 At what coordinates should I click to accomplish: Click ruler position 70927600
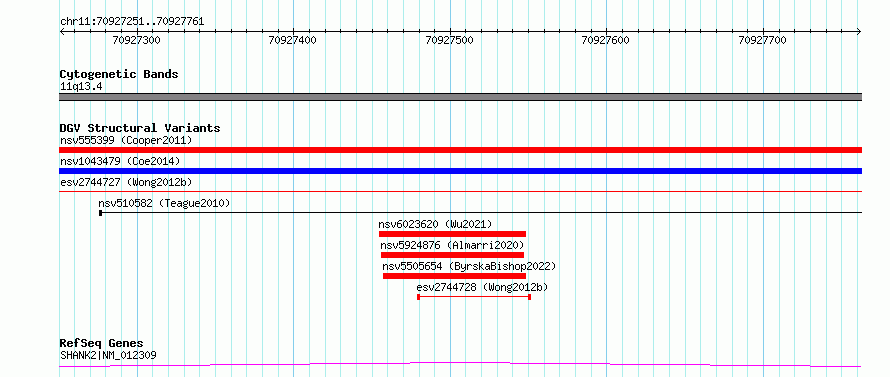tap(606, 40)
